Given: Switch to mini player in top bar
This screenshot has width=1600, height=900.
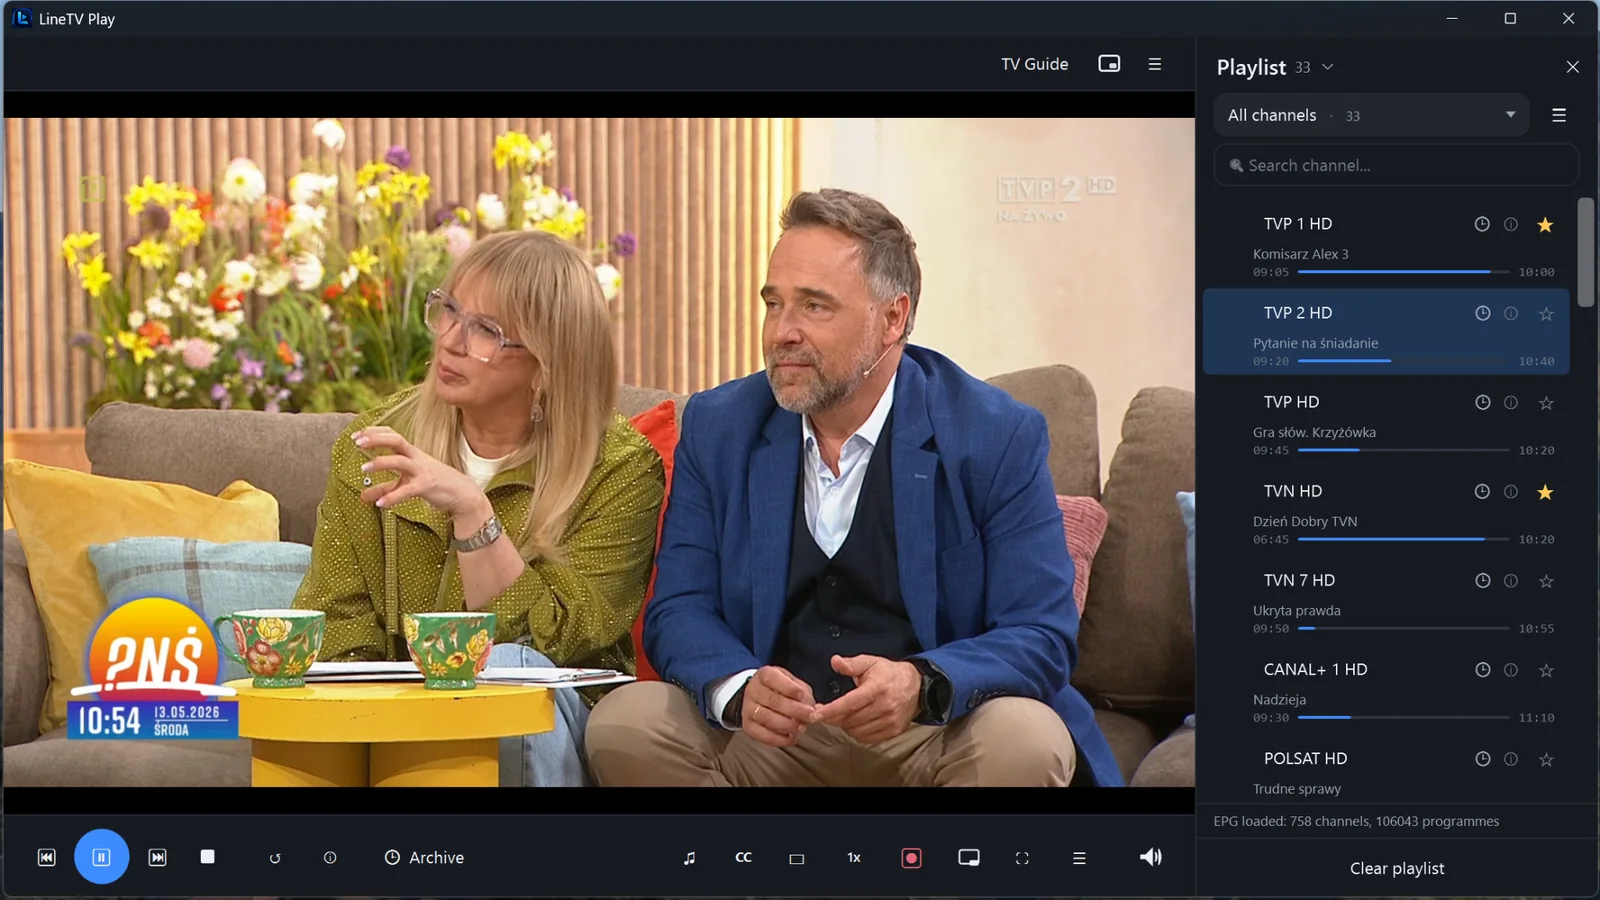Looking at the screenshot, I should pos(1109,64).
